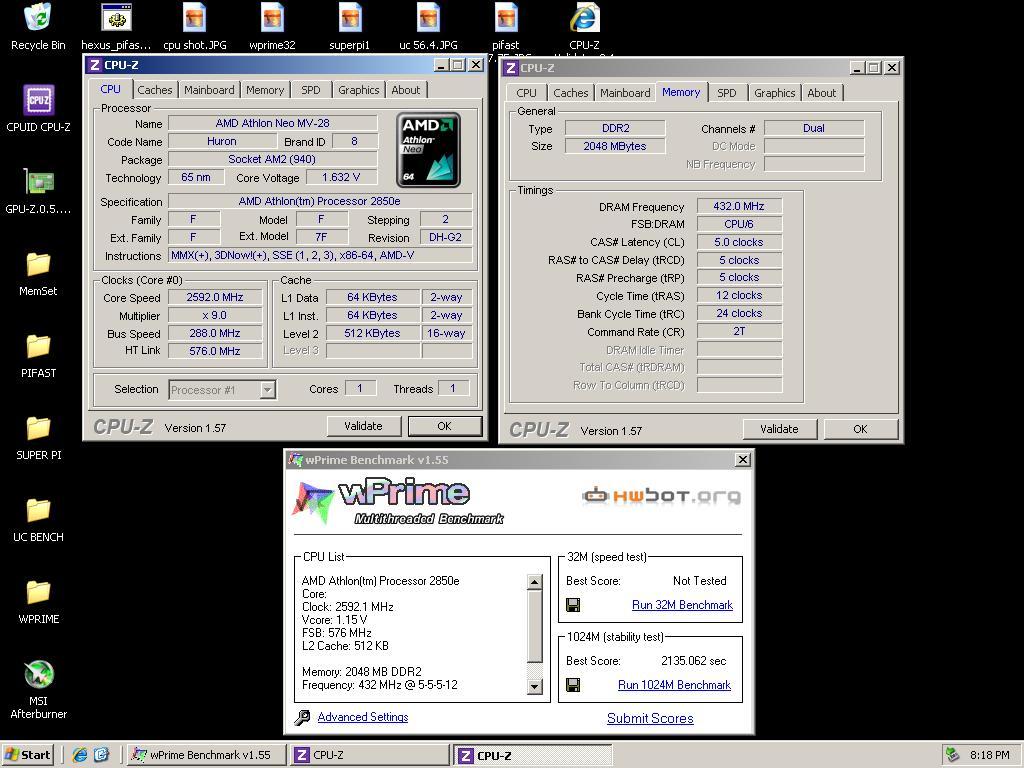Click the active second CPU-Z taskbar button
Viewport: 1024px width, 768px height.
[x=533, y=756]
